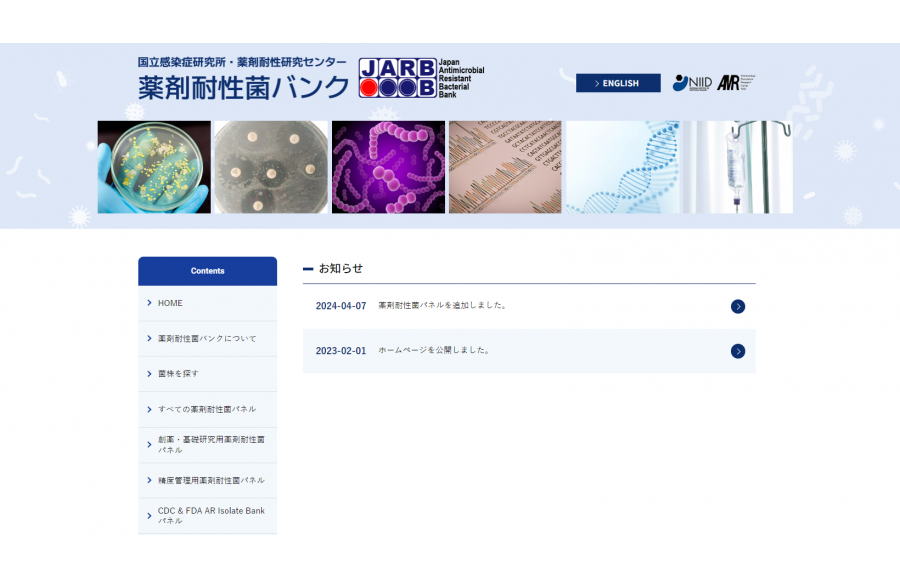The width and height of the screenshot is (900, 580).
Task: Open the AMR research center logo
Action: coord(736,83)
